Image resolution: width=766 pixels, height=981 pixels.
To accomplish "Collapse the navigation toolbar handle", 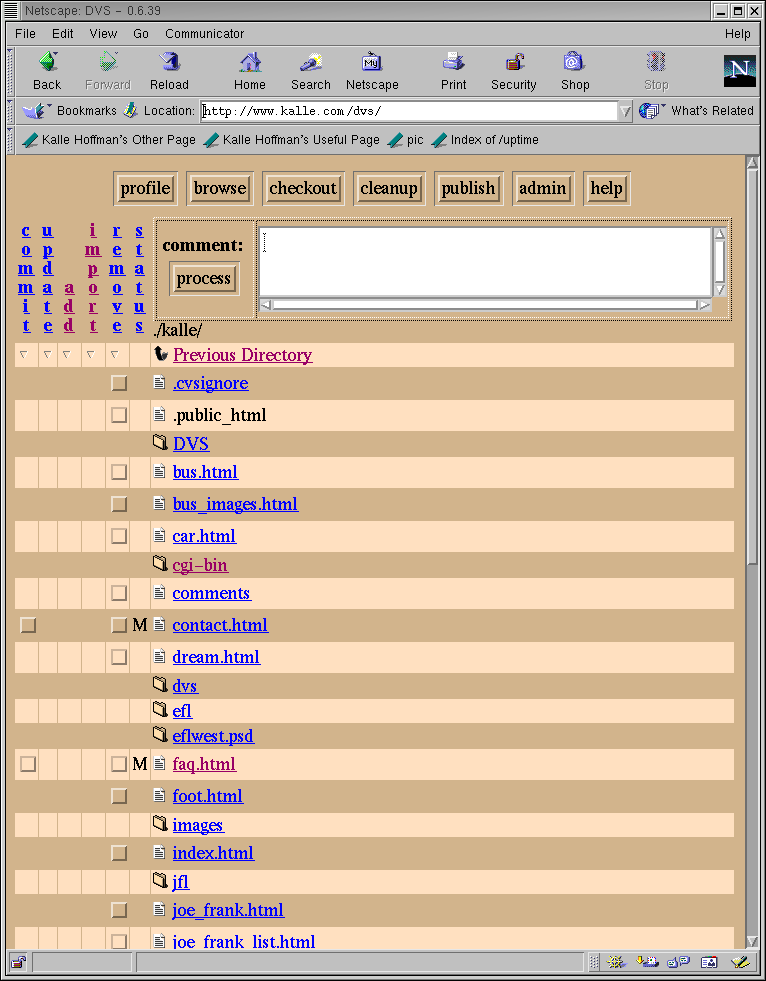I will point(11,71).
